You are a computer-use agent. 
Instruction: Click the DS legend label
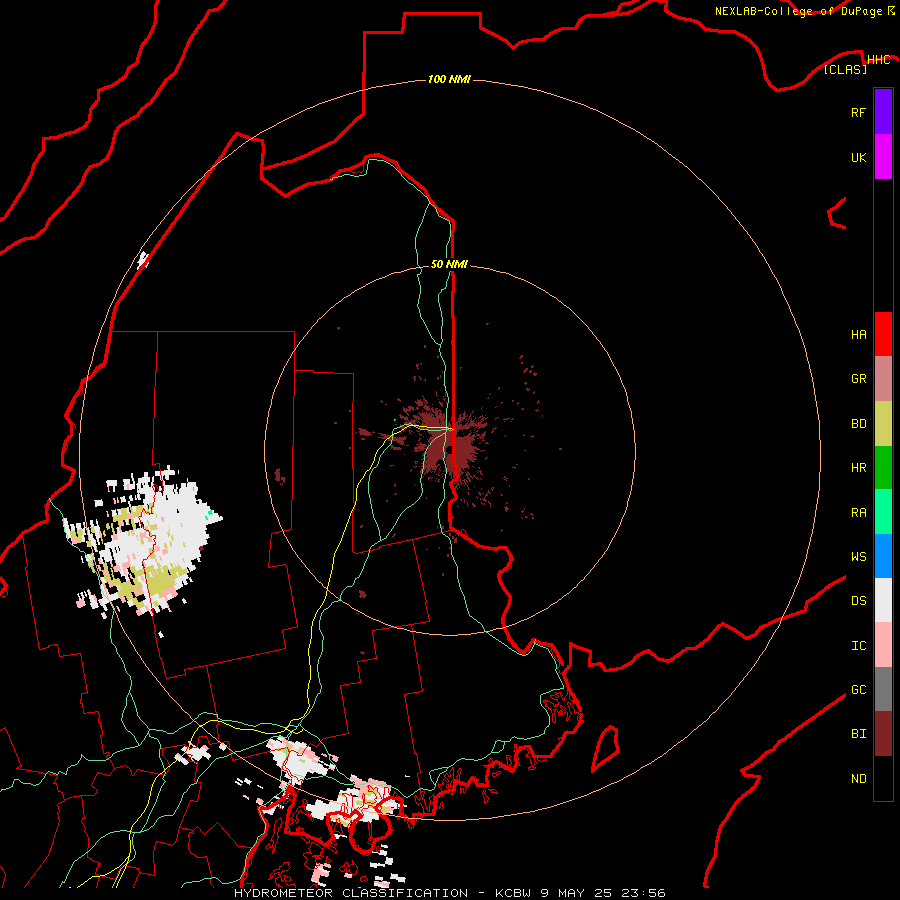[858, 601]
